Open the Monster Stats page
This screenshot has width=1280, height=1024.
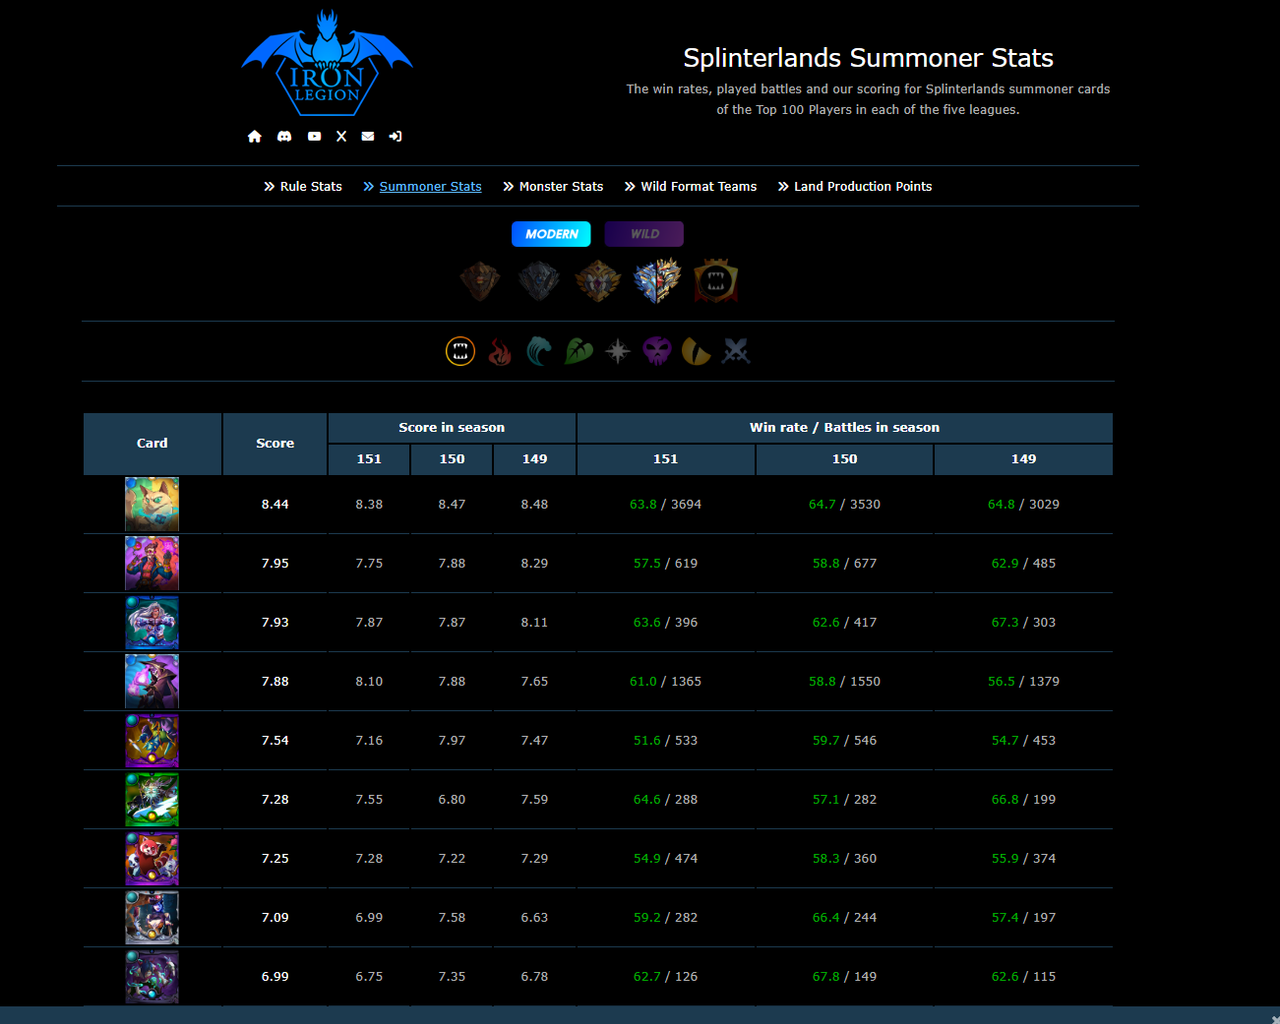553,187
